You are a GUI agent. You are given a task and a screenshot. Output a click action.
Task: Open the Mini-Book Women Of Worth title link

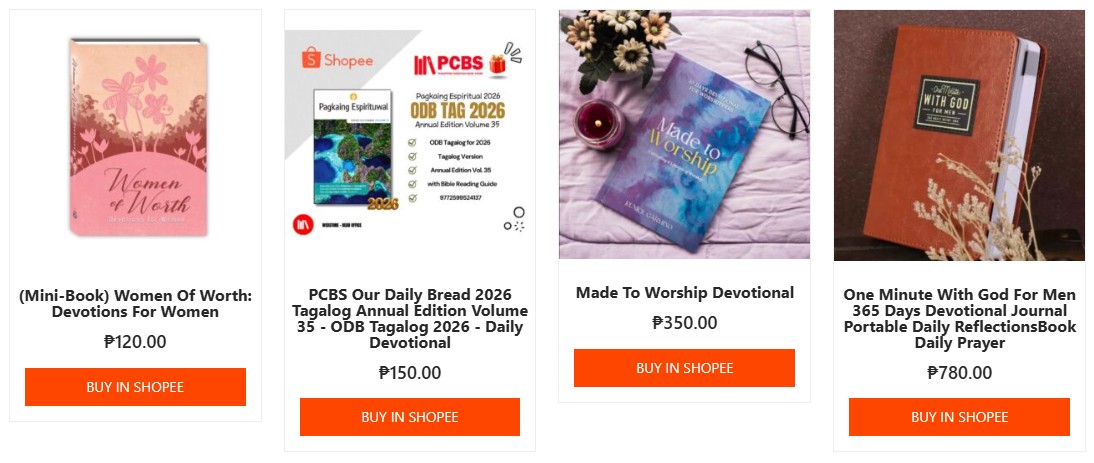[135, 303]
